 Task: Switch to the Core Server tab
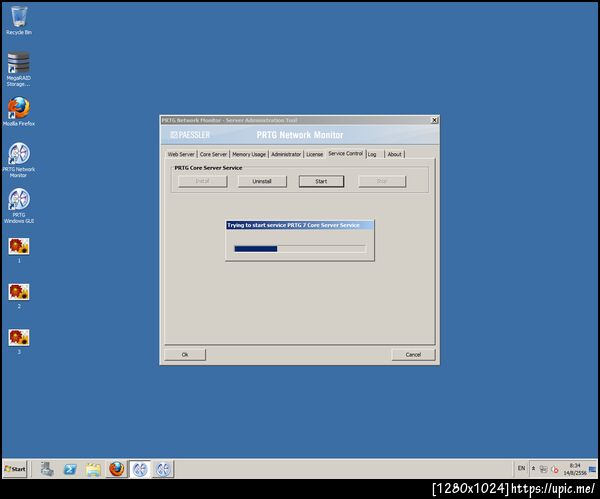[x=213, y=154]
